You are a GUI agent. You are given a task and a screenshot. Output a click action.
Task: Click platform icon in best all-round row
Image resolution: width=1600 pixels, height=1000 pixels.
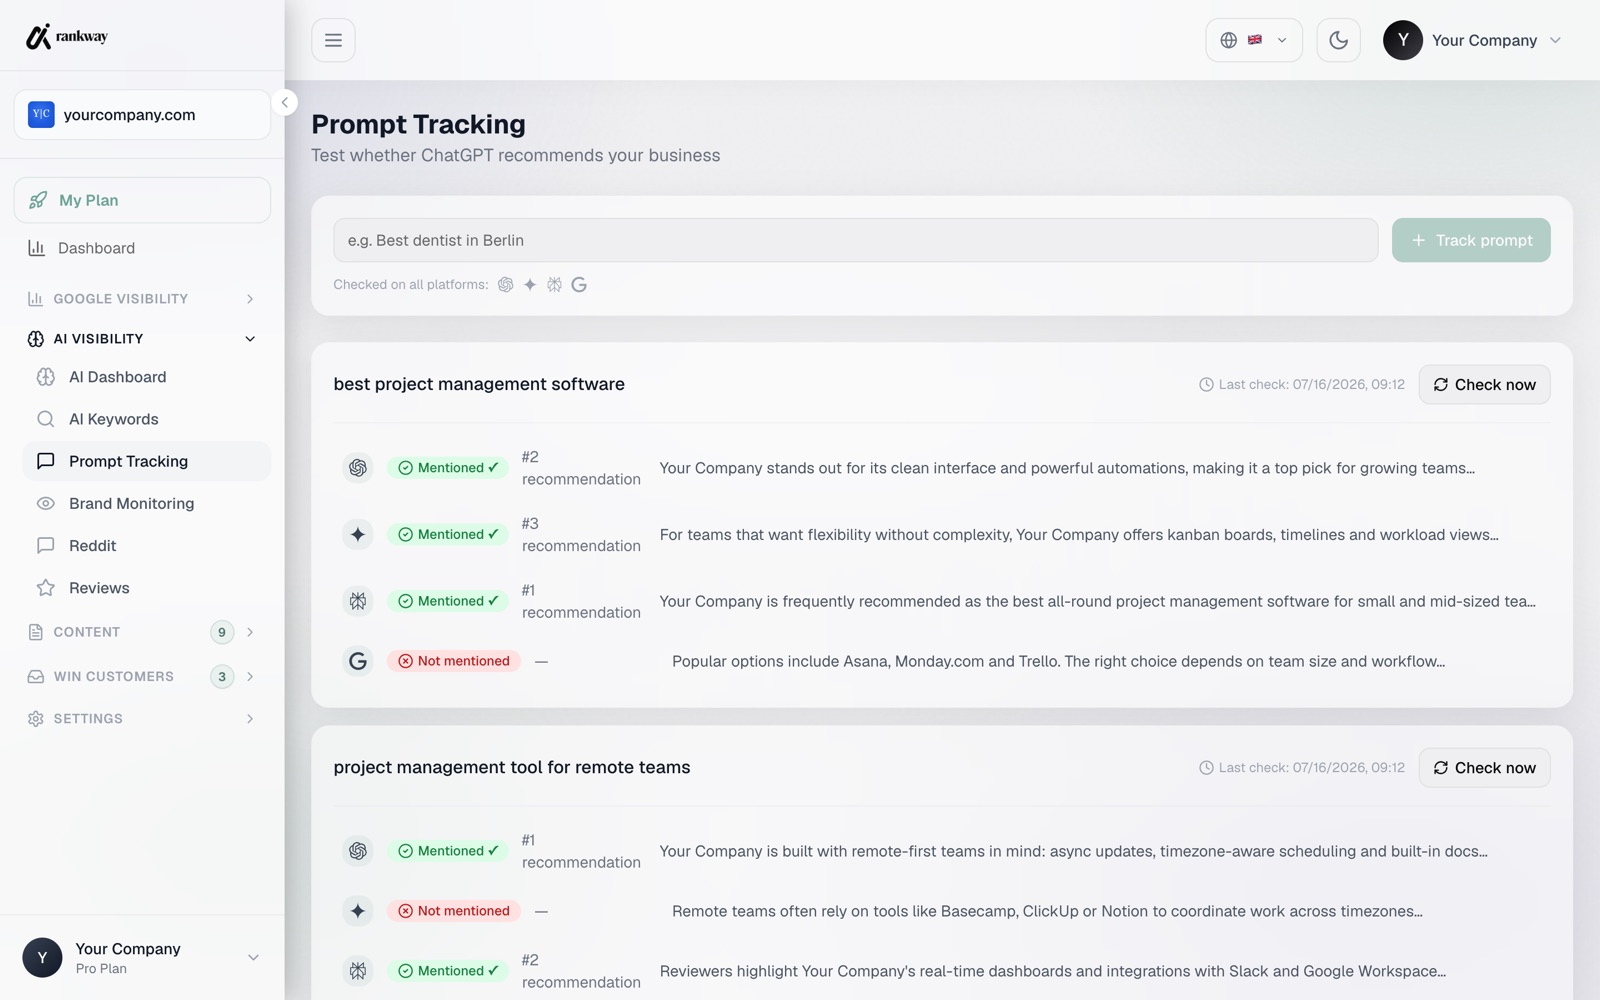(358, 601)
